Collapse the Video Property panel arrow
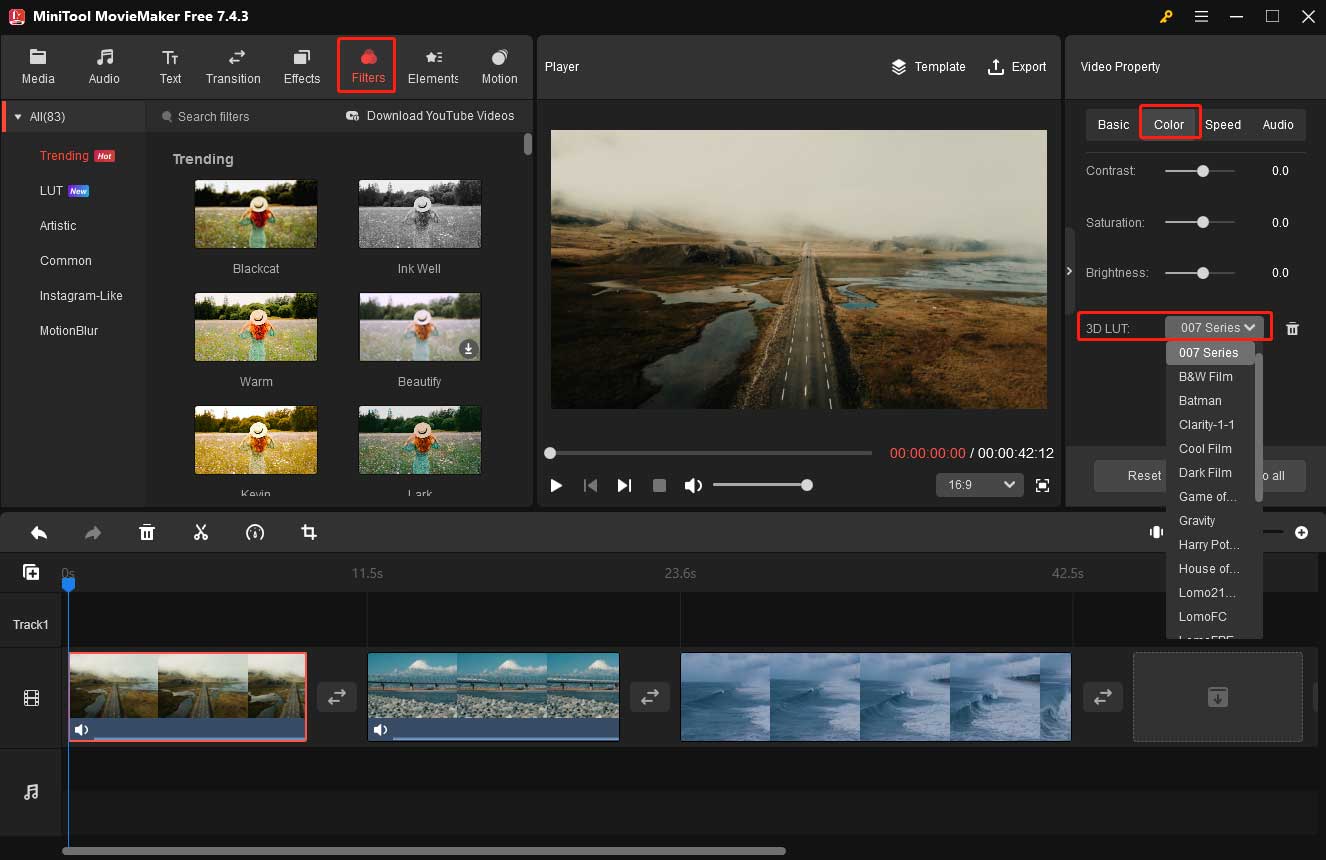The image size is (1326, 860). tap(1070, 271)
